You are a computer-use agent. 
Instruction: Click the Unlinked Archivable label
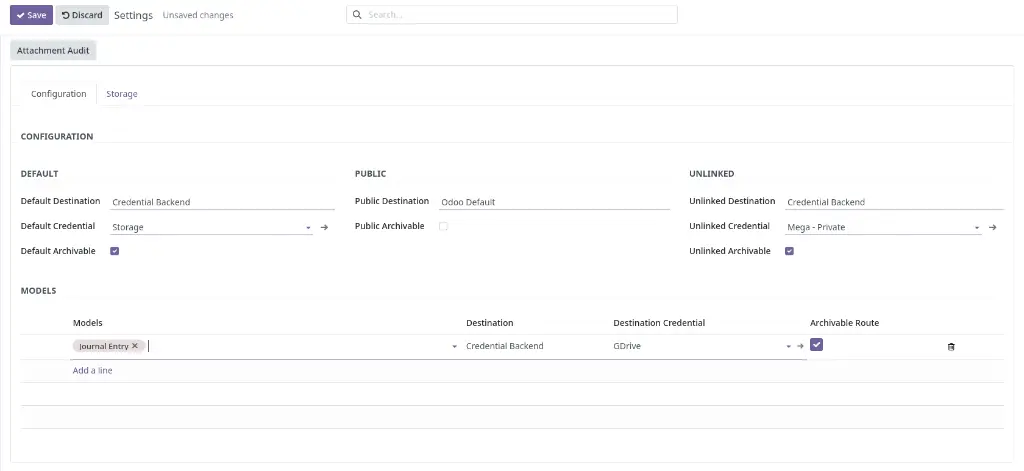click(x=730, y=251)
